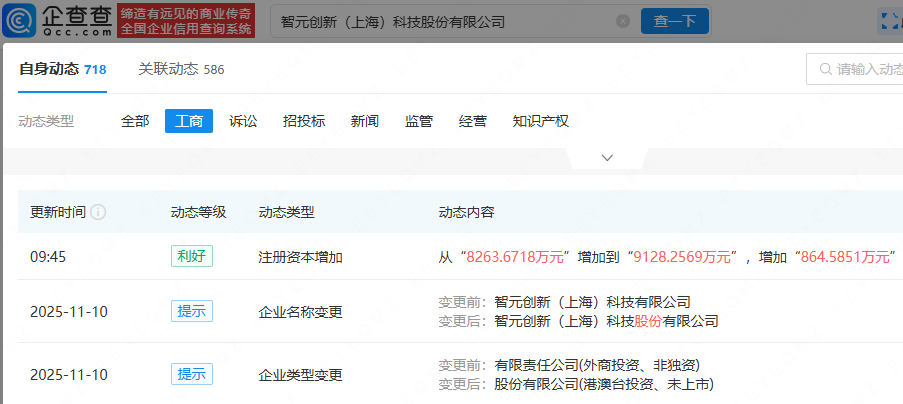Click the red slogan banner by the logo
This screenshot has width=903, height=404.
coord(186,21)
